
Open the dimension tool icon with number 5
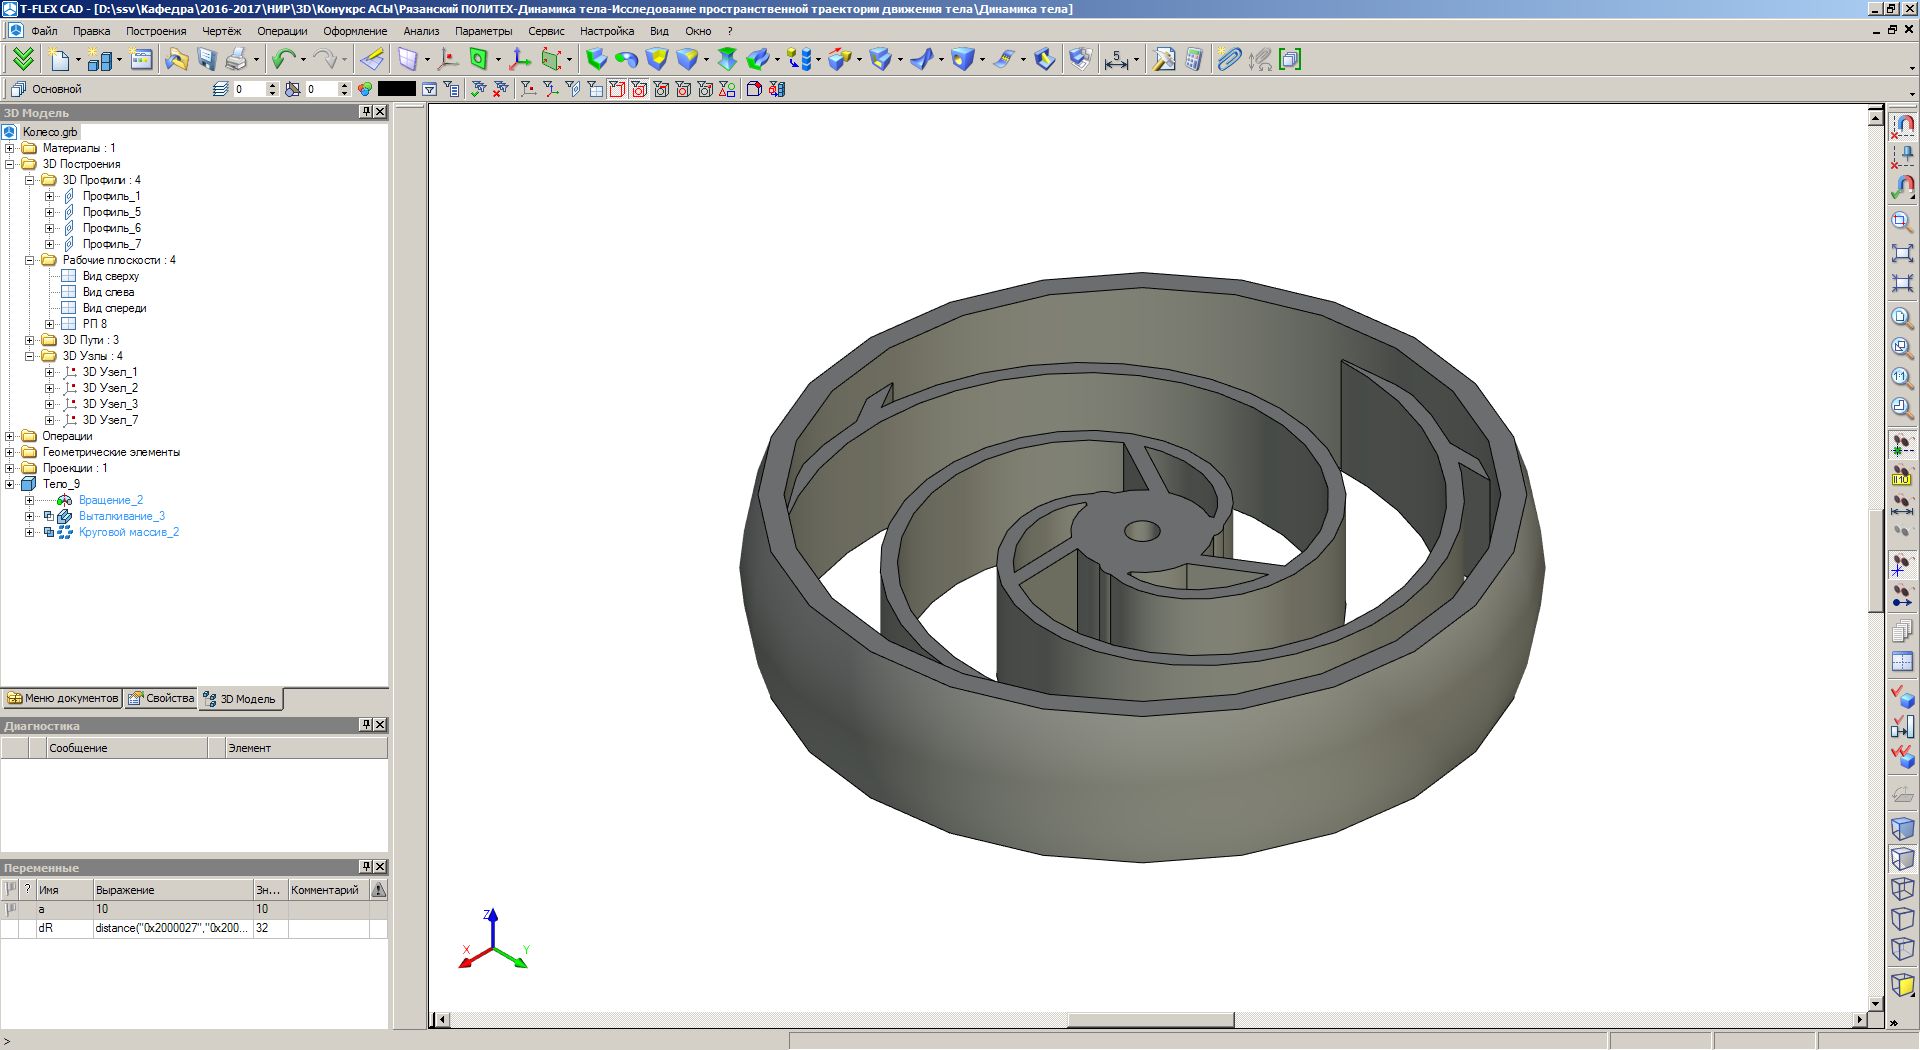(1116, 60)
